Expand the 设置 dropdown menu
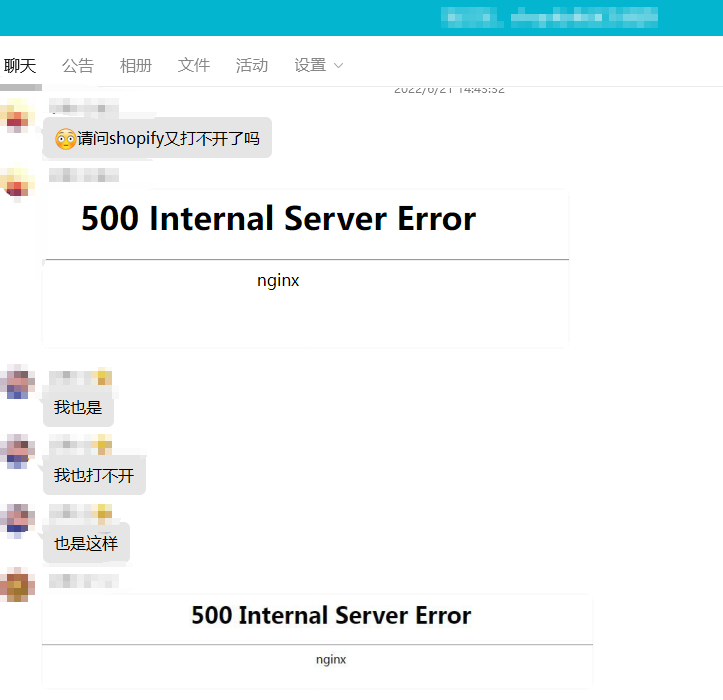 (x=319, y=65)
